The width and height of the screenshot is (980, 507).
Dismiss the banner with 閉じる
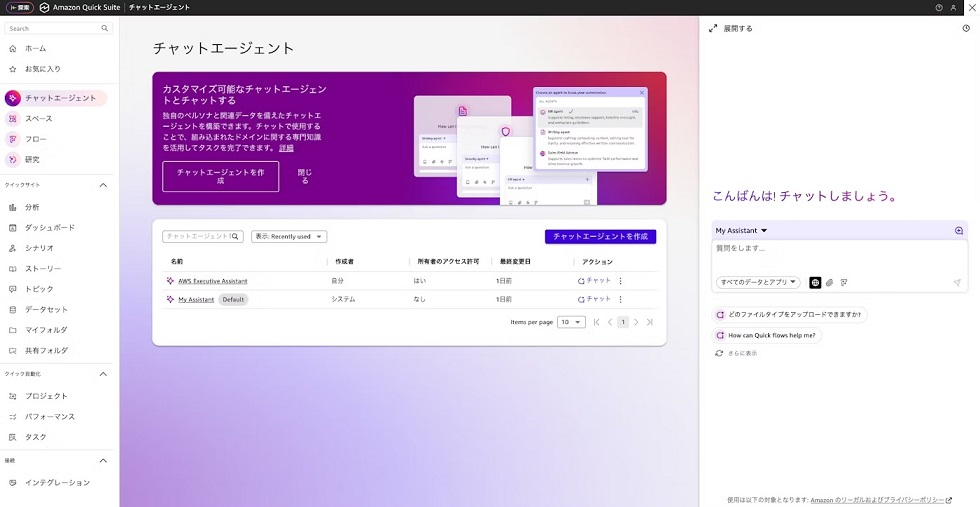point(304,176)
